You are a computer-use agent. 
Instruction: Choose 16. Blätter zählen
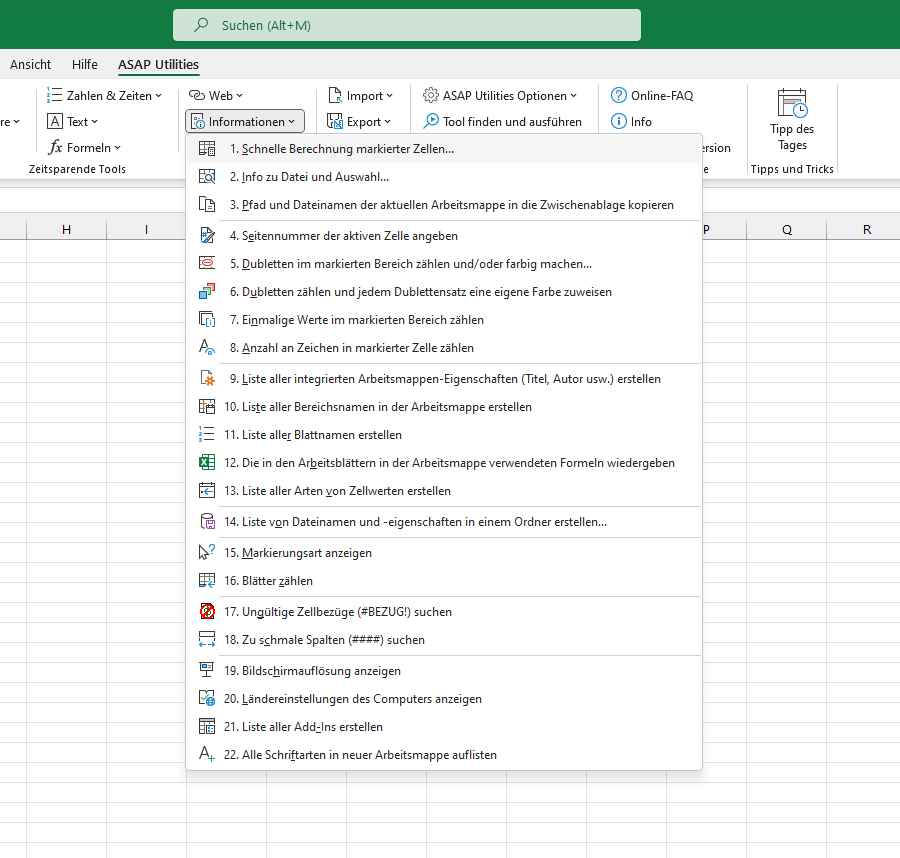click(x=444, y=581)
